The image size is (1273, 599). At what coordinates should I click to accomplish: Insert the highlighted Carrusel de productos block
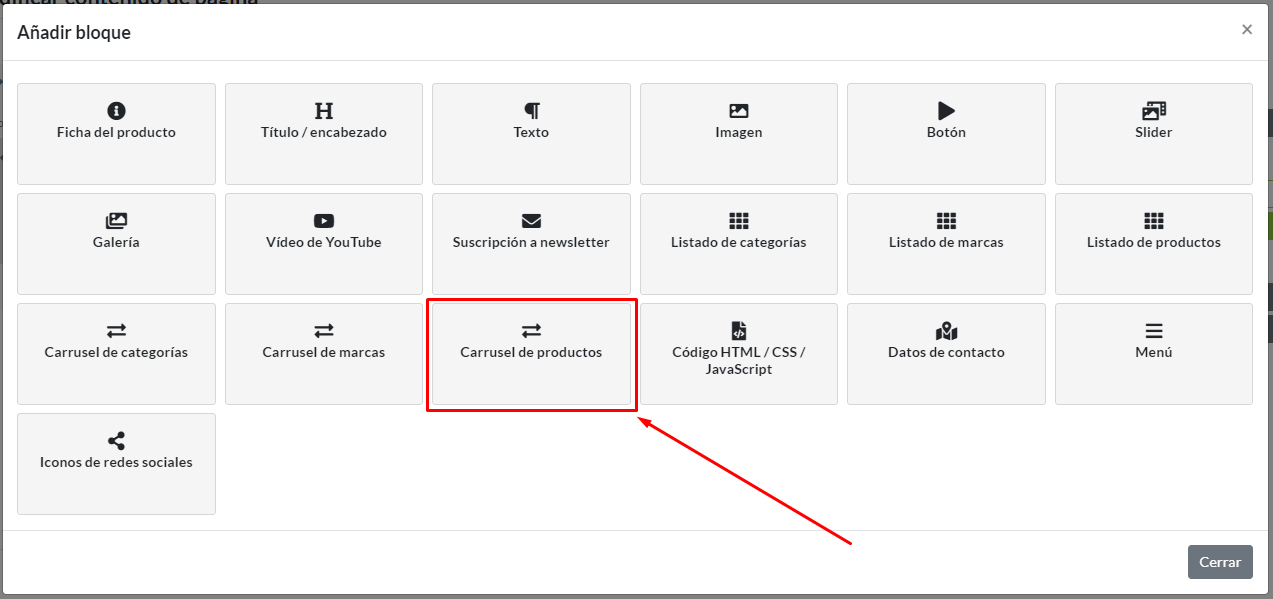(531, 353)
